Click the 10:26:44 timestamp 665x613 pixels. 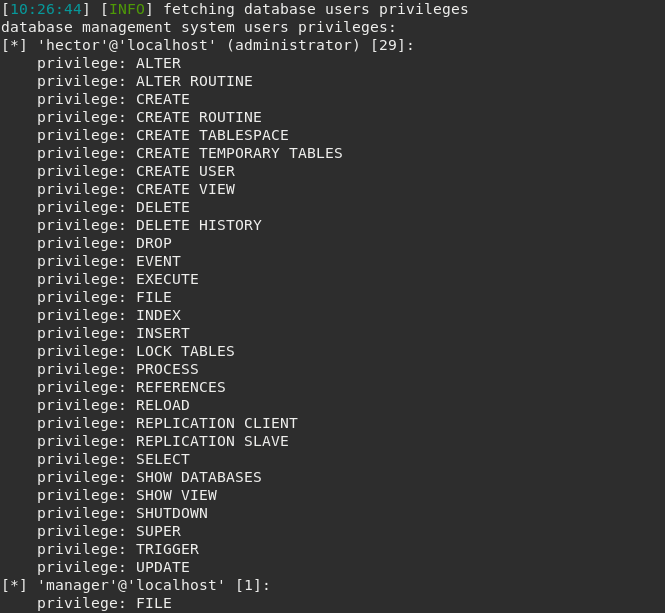coord(46,9)
